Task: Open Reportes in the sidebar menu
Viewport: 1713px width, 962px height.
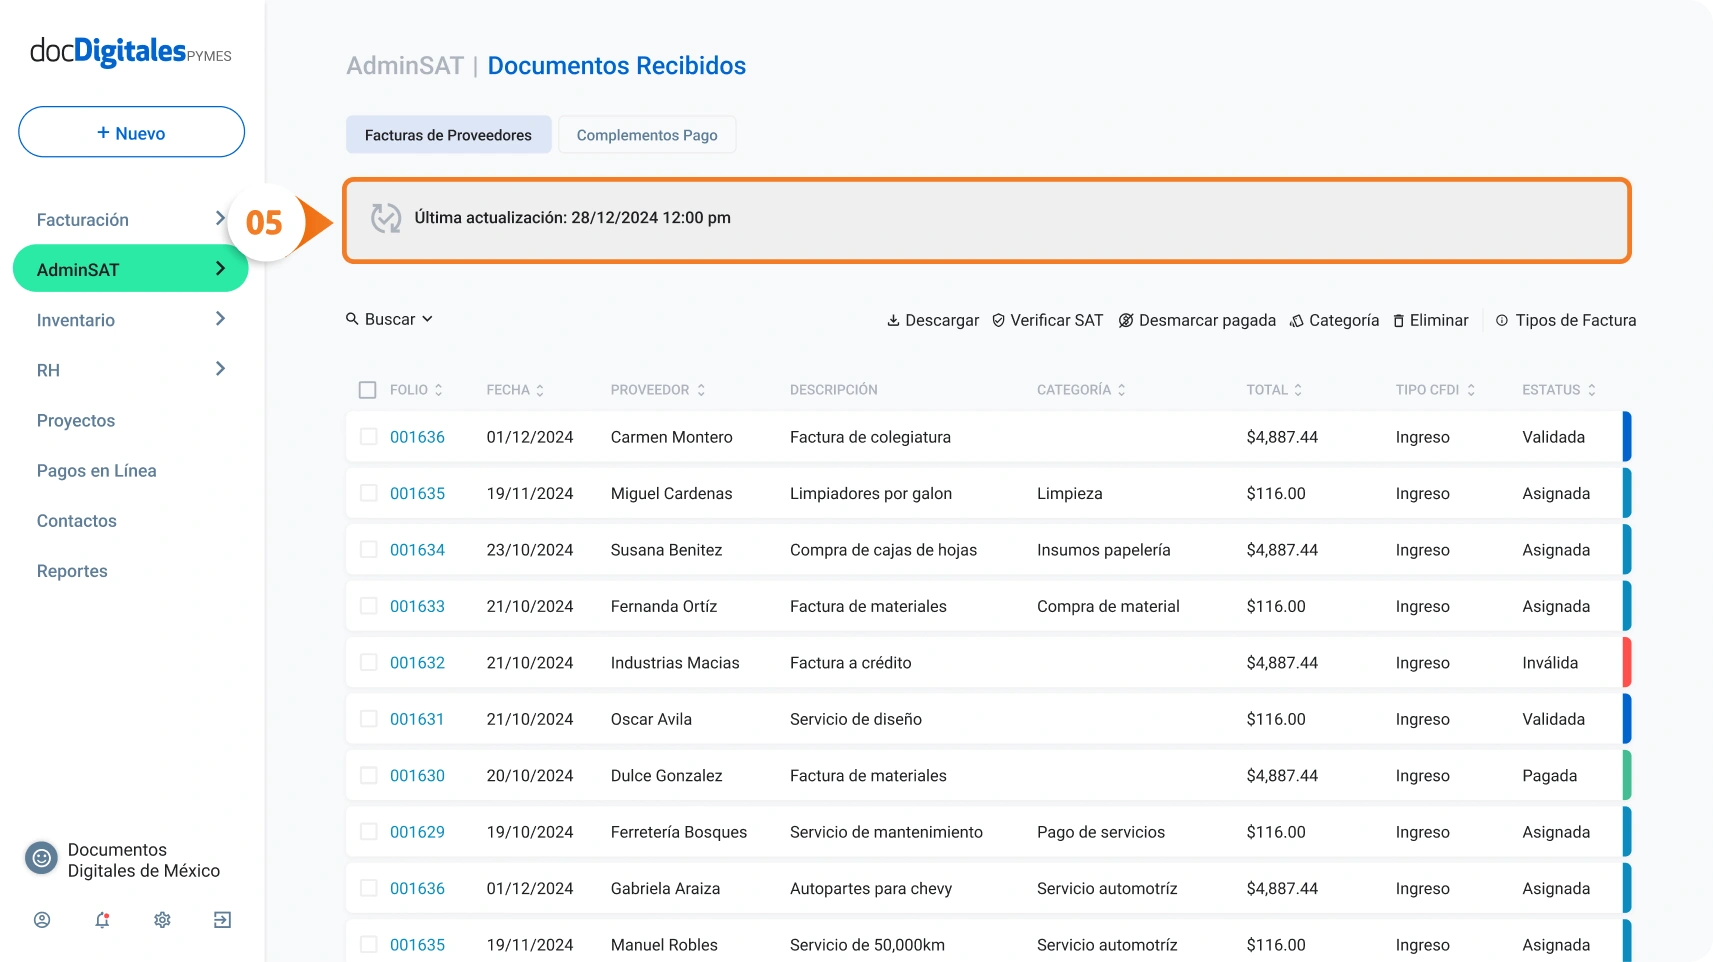Action: tap(72, 571)
